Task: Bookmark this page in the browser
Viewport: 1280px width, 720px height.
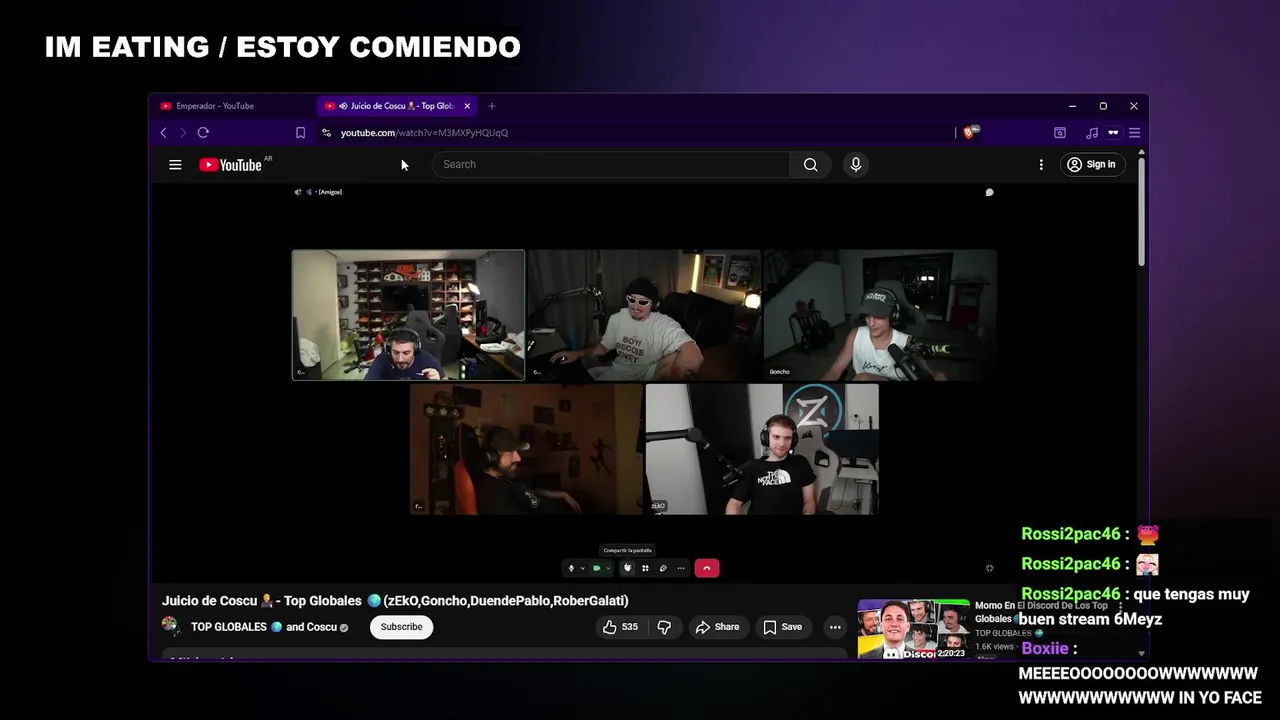Action: click(x=300, y=132)
